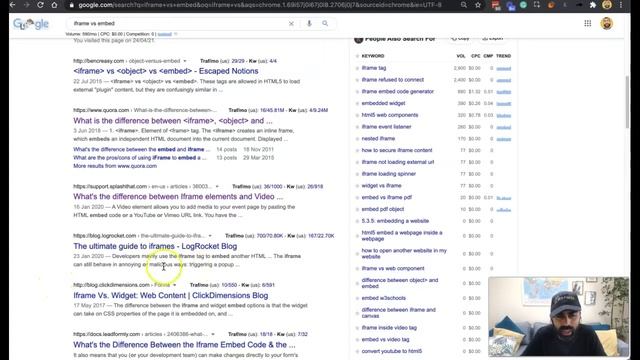
Task: Open keyword 'iframe embed code generator'
Action: coord(398,92)
